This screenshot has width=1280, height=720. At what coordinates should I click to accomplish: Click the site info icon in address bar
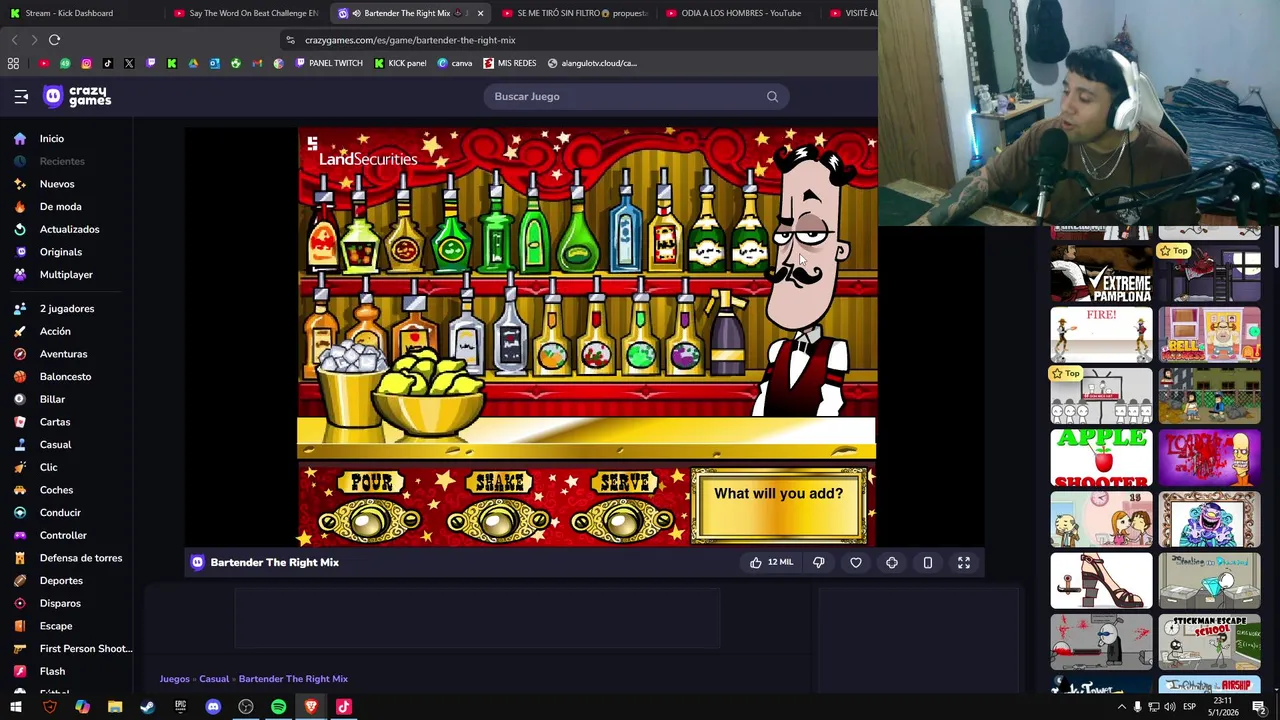point(291,40)
